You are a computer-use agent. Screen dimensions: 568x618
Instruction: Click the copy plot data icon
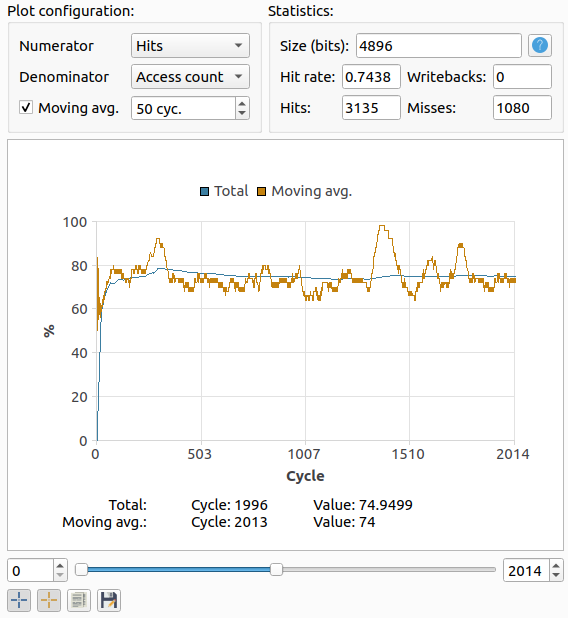pyautogui.click(x=79, y=600)
